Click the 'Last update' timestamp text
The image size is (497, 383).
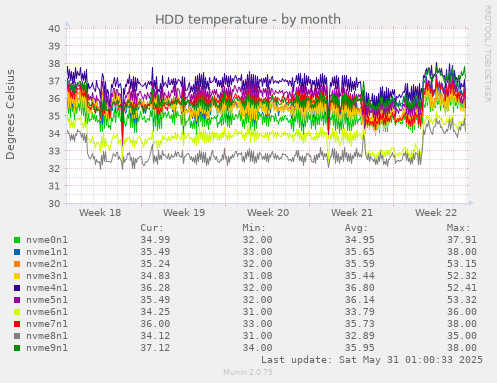372,360
